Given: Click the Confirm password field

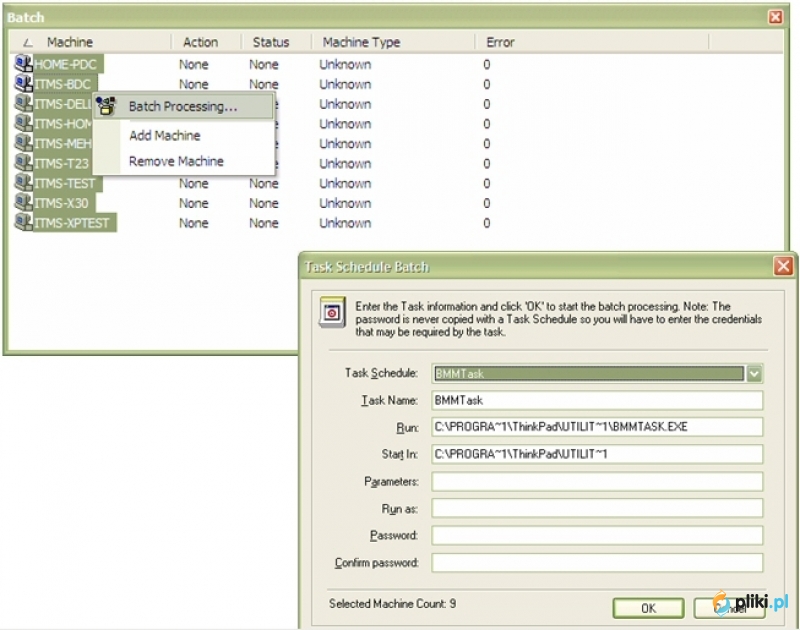Looking at the screenshot, I should pyautogui.click(x=597, y=562).
